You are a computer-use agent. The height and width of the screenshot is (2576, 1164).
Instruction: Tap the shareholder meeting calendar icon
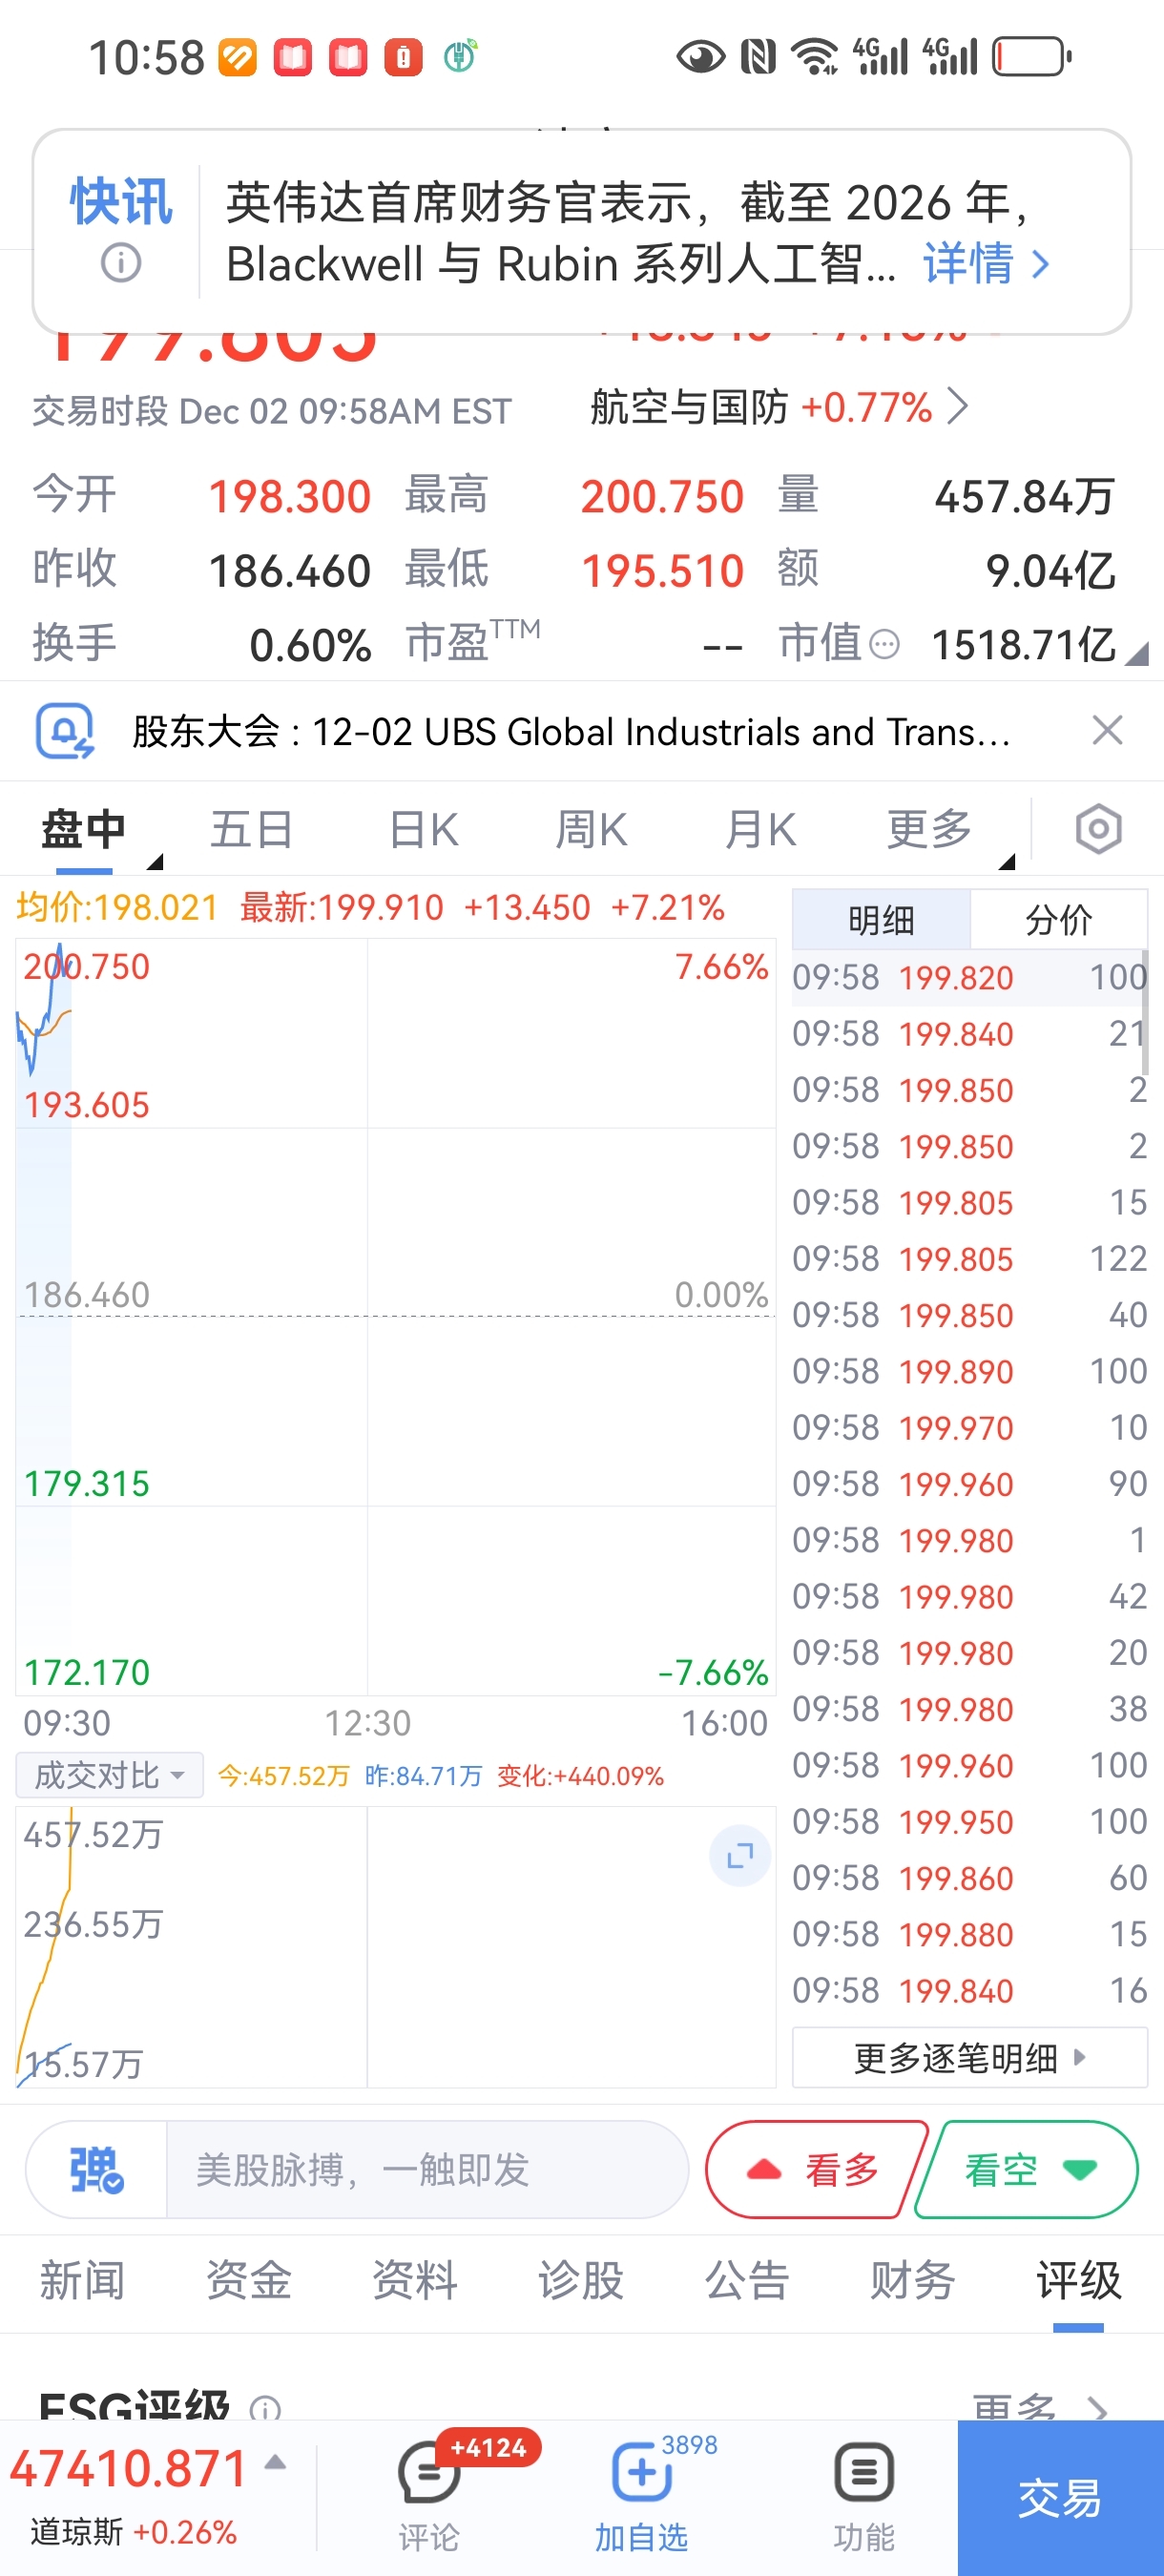tap(65, 731)
